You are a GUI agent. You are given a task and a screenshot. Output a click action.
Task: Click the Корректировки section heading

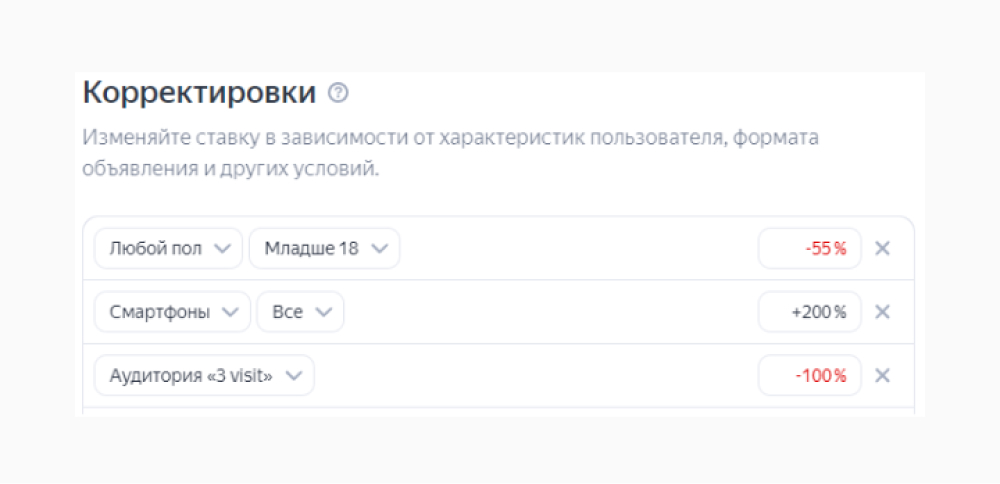(199, 94)
